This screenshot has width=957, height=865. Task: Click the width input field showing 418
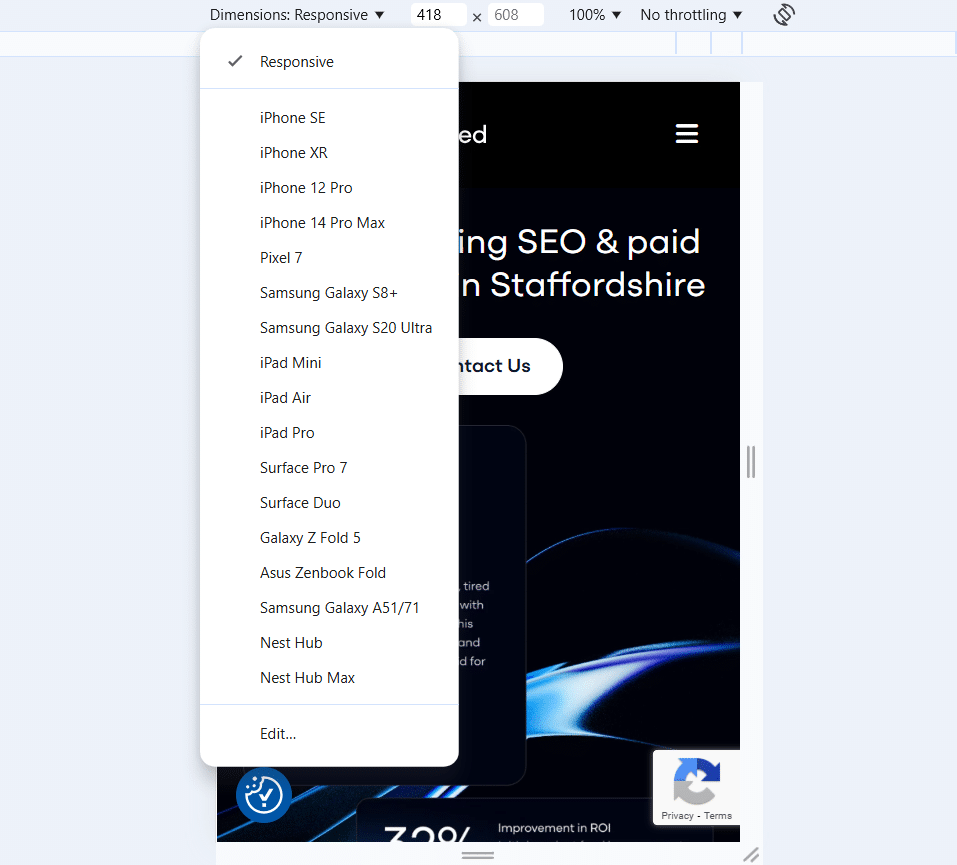point(439,15)
